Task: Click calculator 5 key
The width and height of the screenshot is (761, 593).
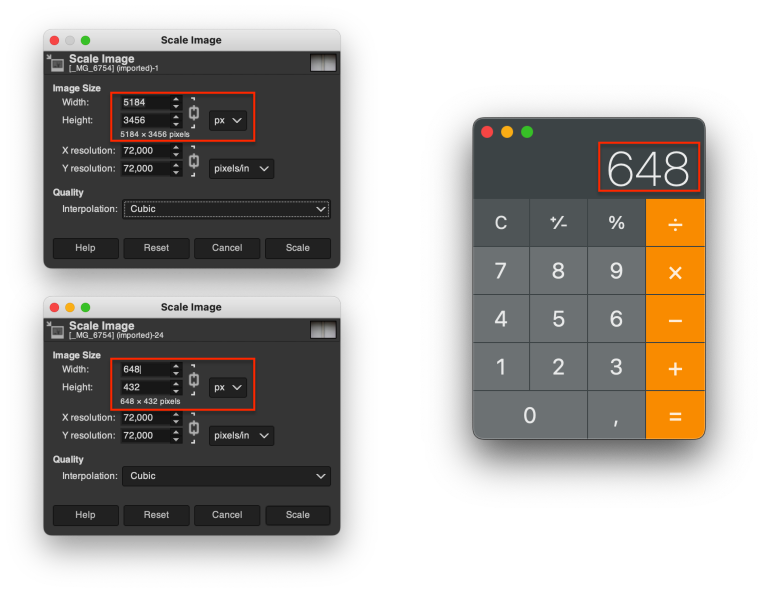Action: tap(559, 319)
